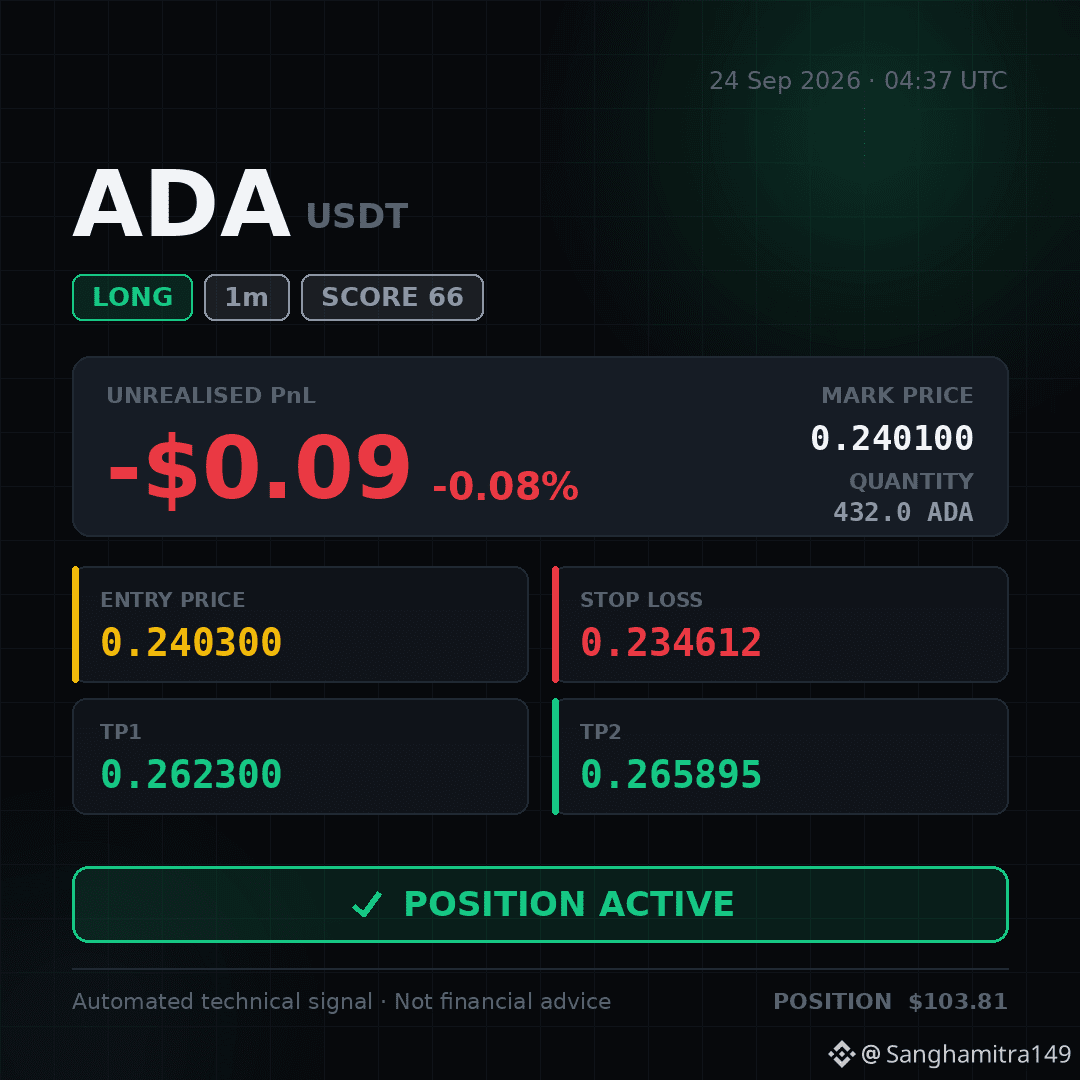Click the Not financial advice disclaimer text

[x=503, y=1001]
